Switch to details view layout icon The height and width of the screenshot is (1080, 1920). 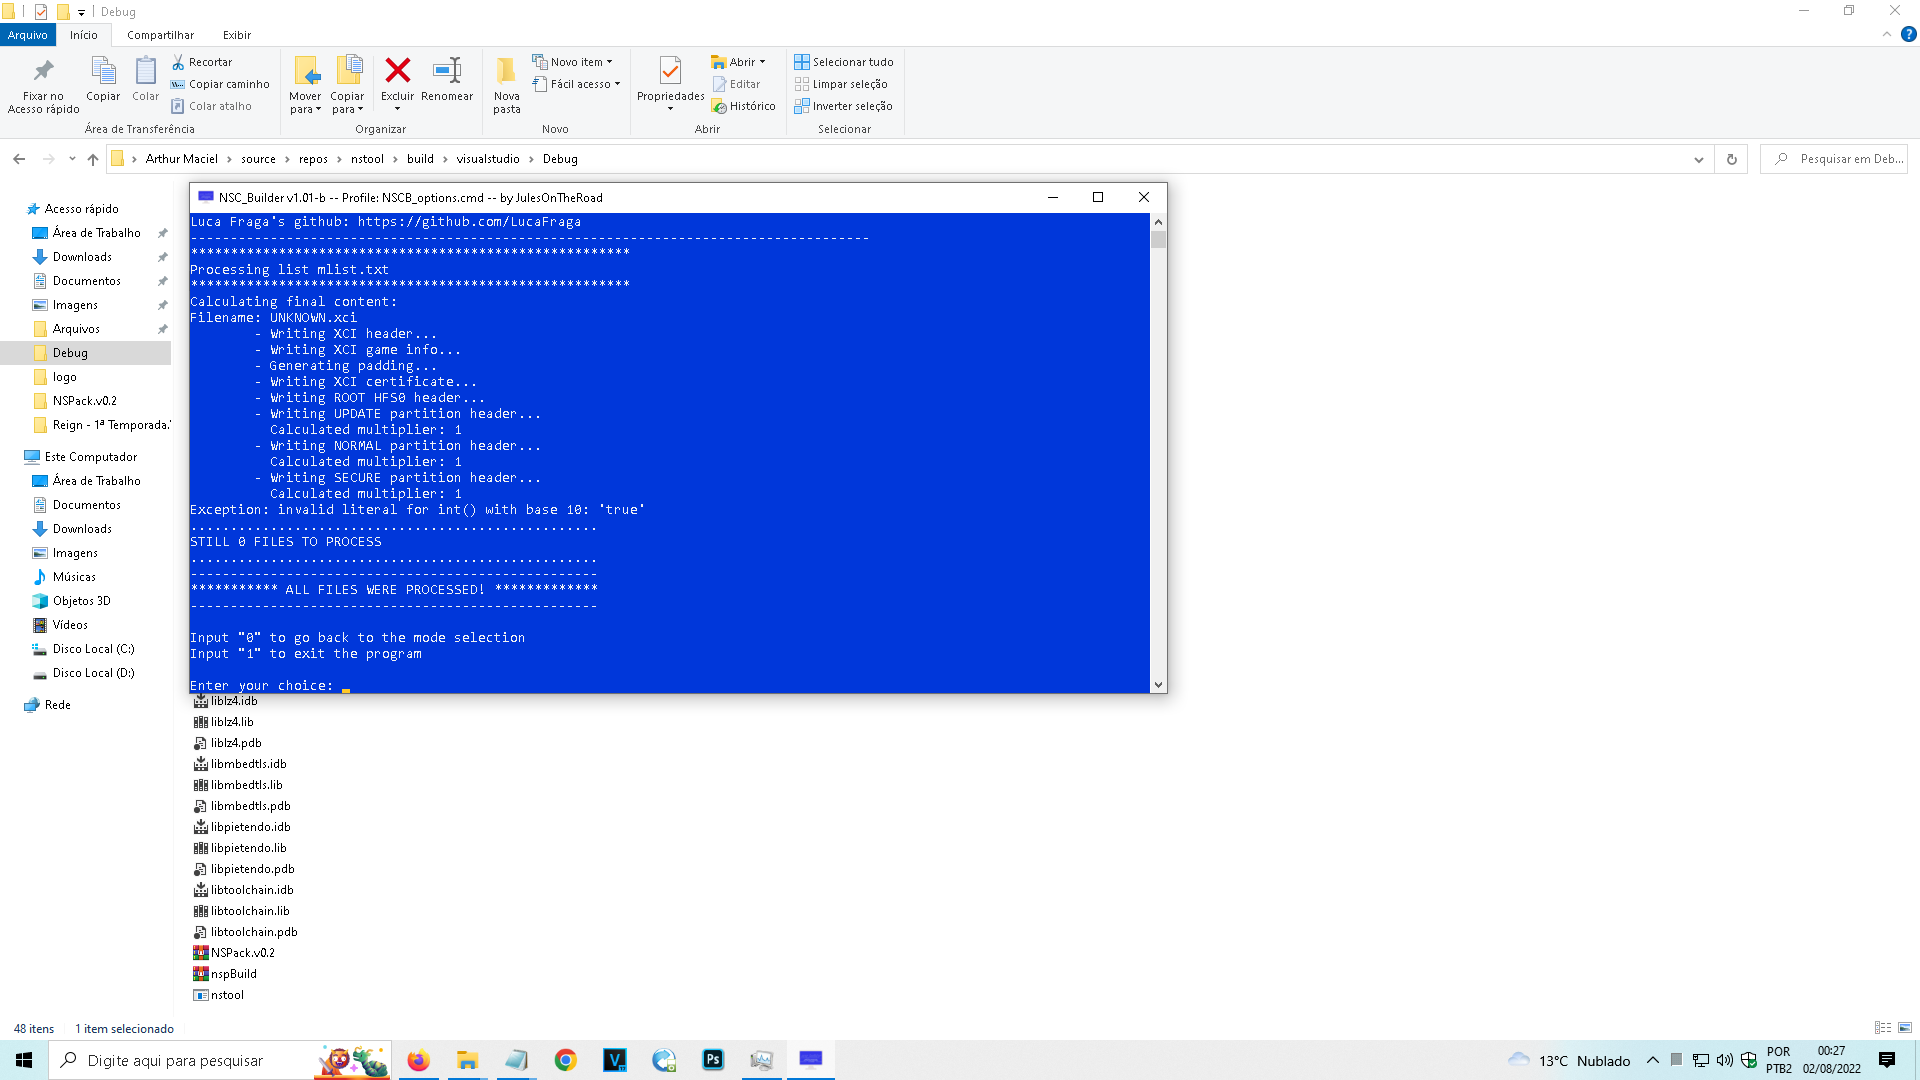(1883, 1028)
